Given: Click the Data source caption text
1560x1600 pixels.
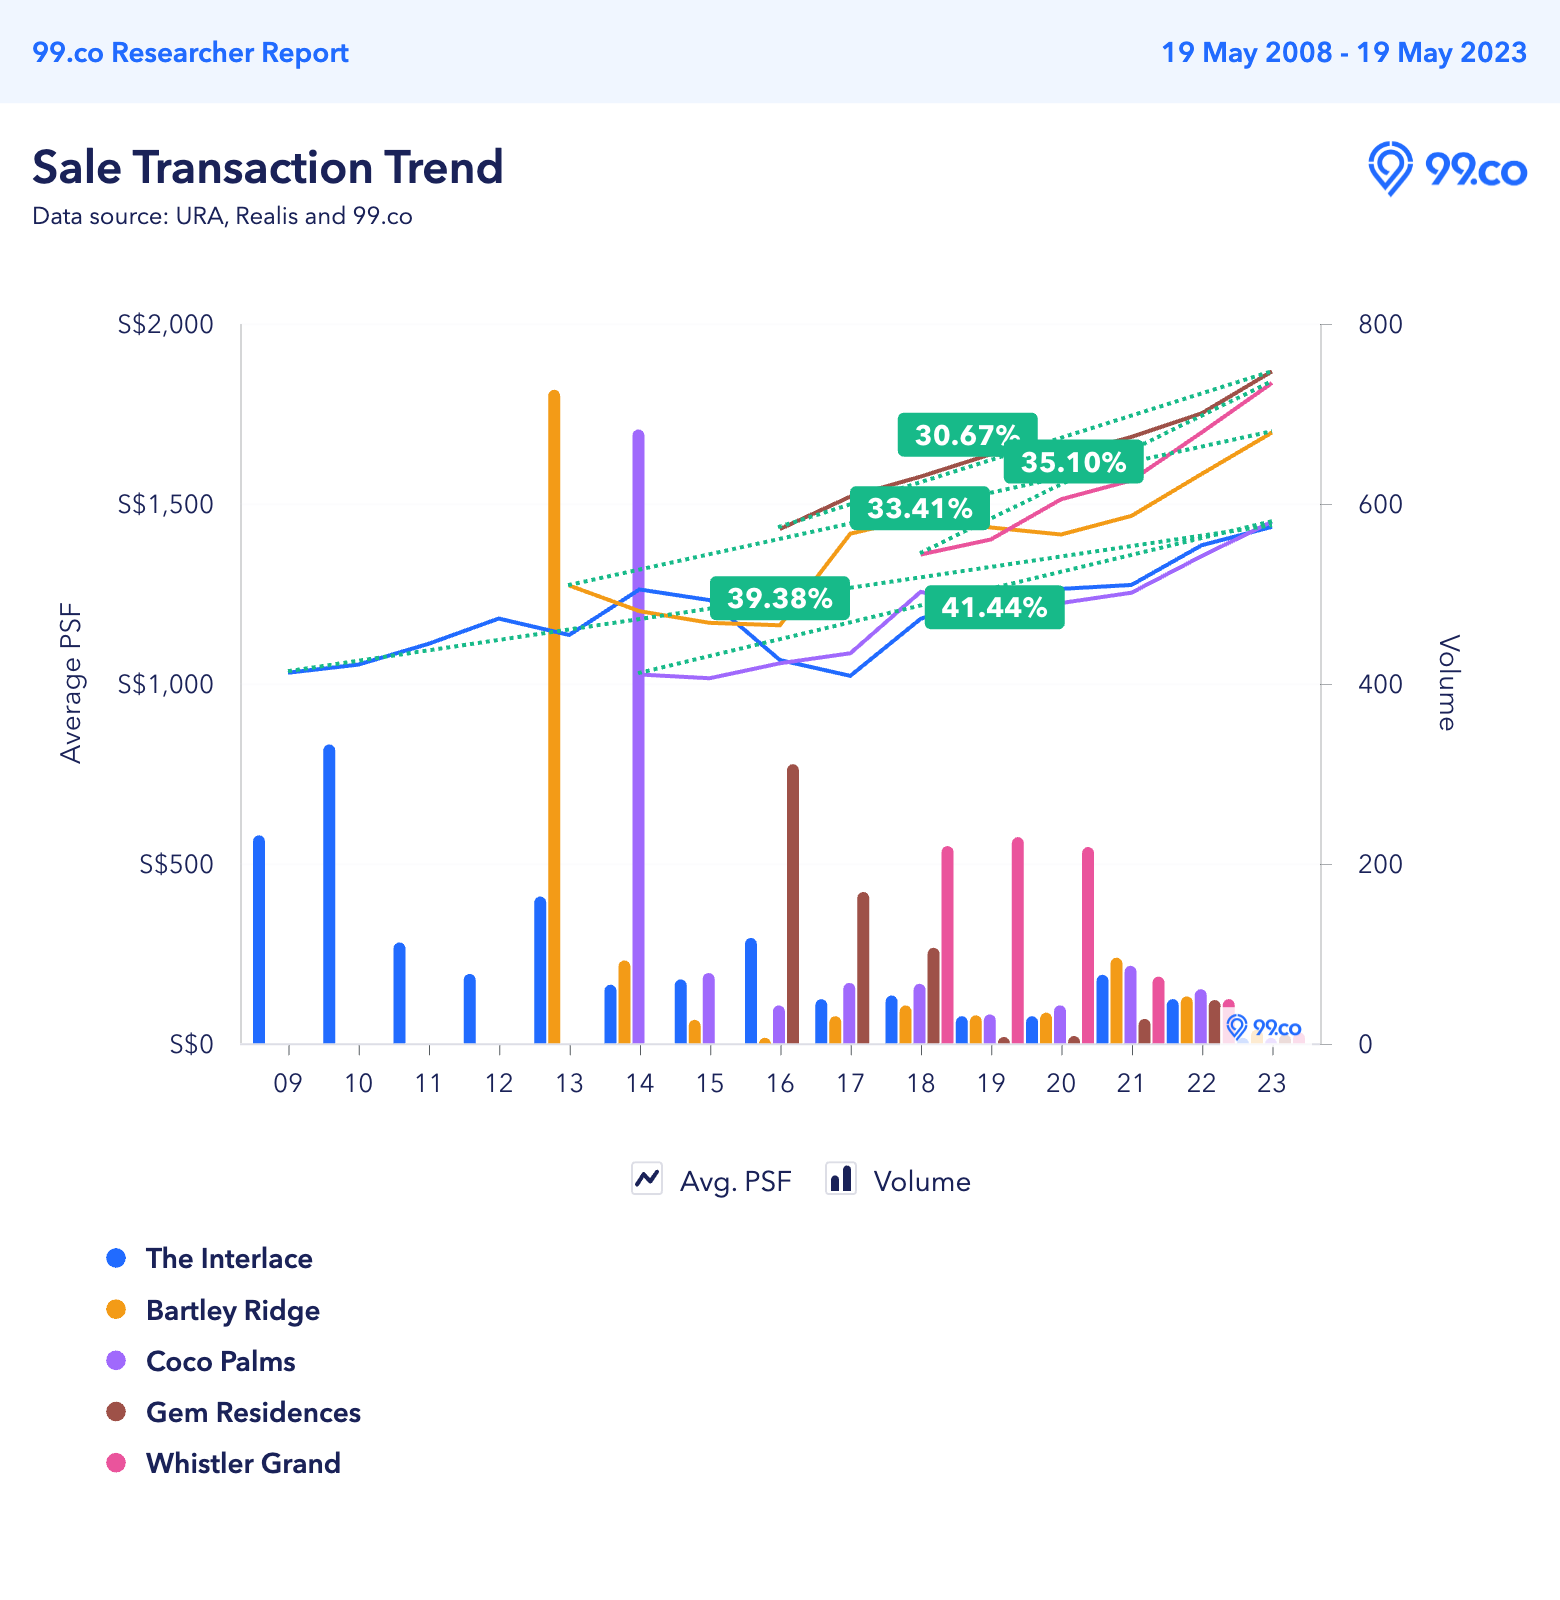Looking at the screenshot, I should coord(222,216).
